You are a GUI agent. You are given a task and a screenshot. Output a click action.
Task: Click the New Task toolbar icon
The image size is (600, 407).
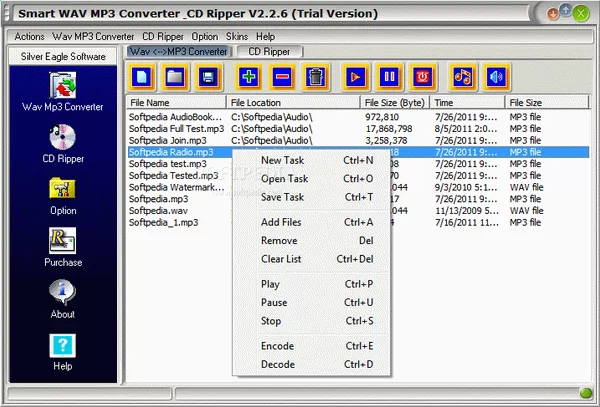pyautogui.click(x=143, y=76)
